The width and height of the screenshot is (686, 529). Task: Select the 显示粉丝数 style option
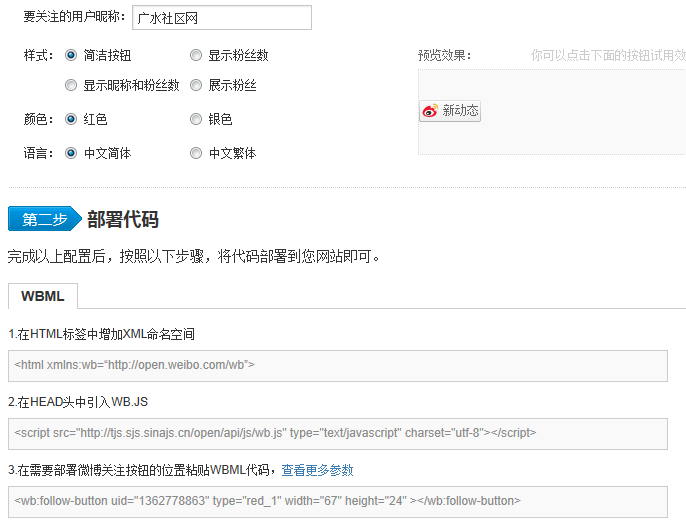pos(196,55)
